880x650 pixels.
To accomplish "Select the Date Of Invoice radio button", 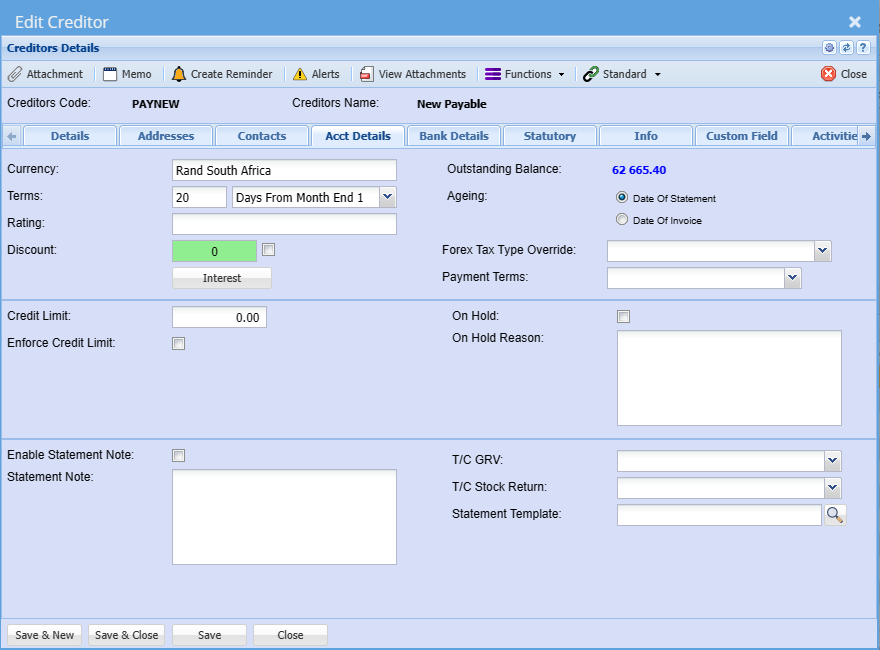I will [622, 220].
